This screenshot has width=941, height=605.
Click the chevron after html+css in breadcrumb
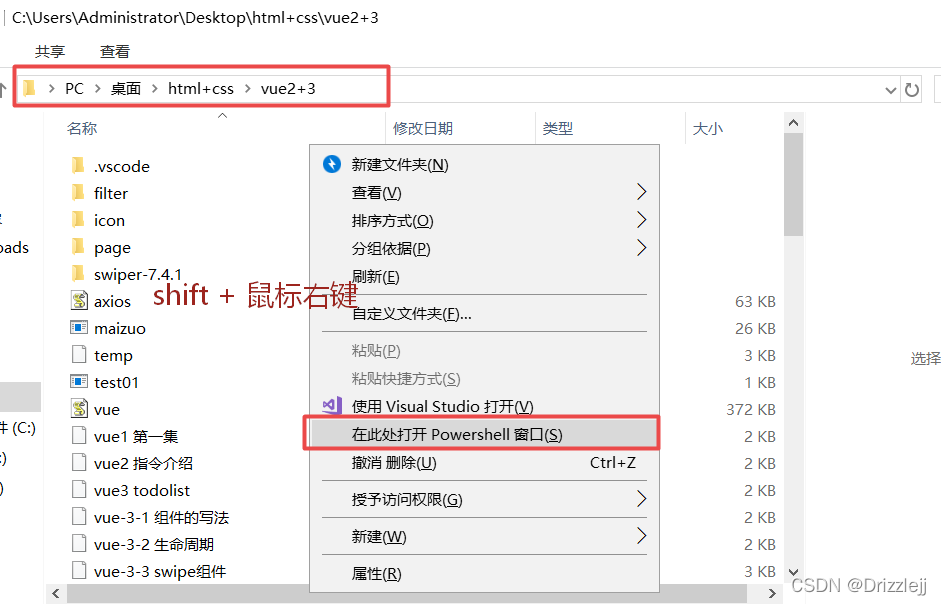(x=247, y=89)
